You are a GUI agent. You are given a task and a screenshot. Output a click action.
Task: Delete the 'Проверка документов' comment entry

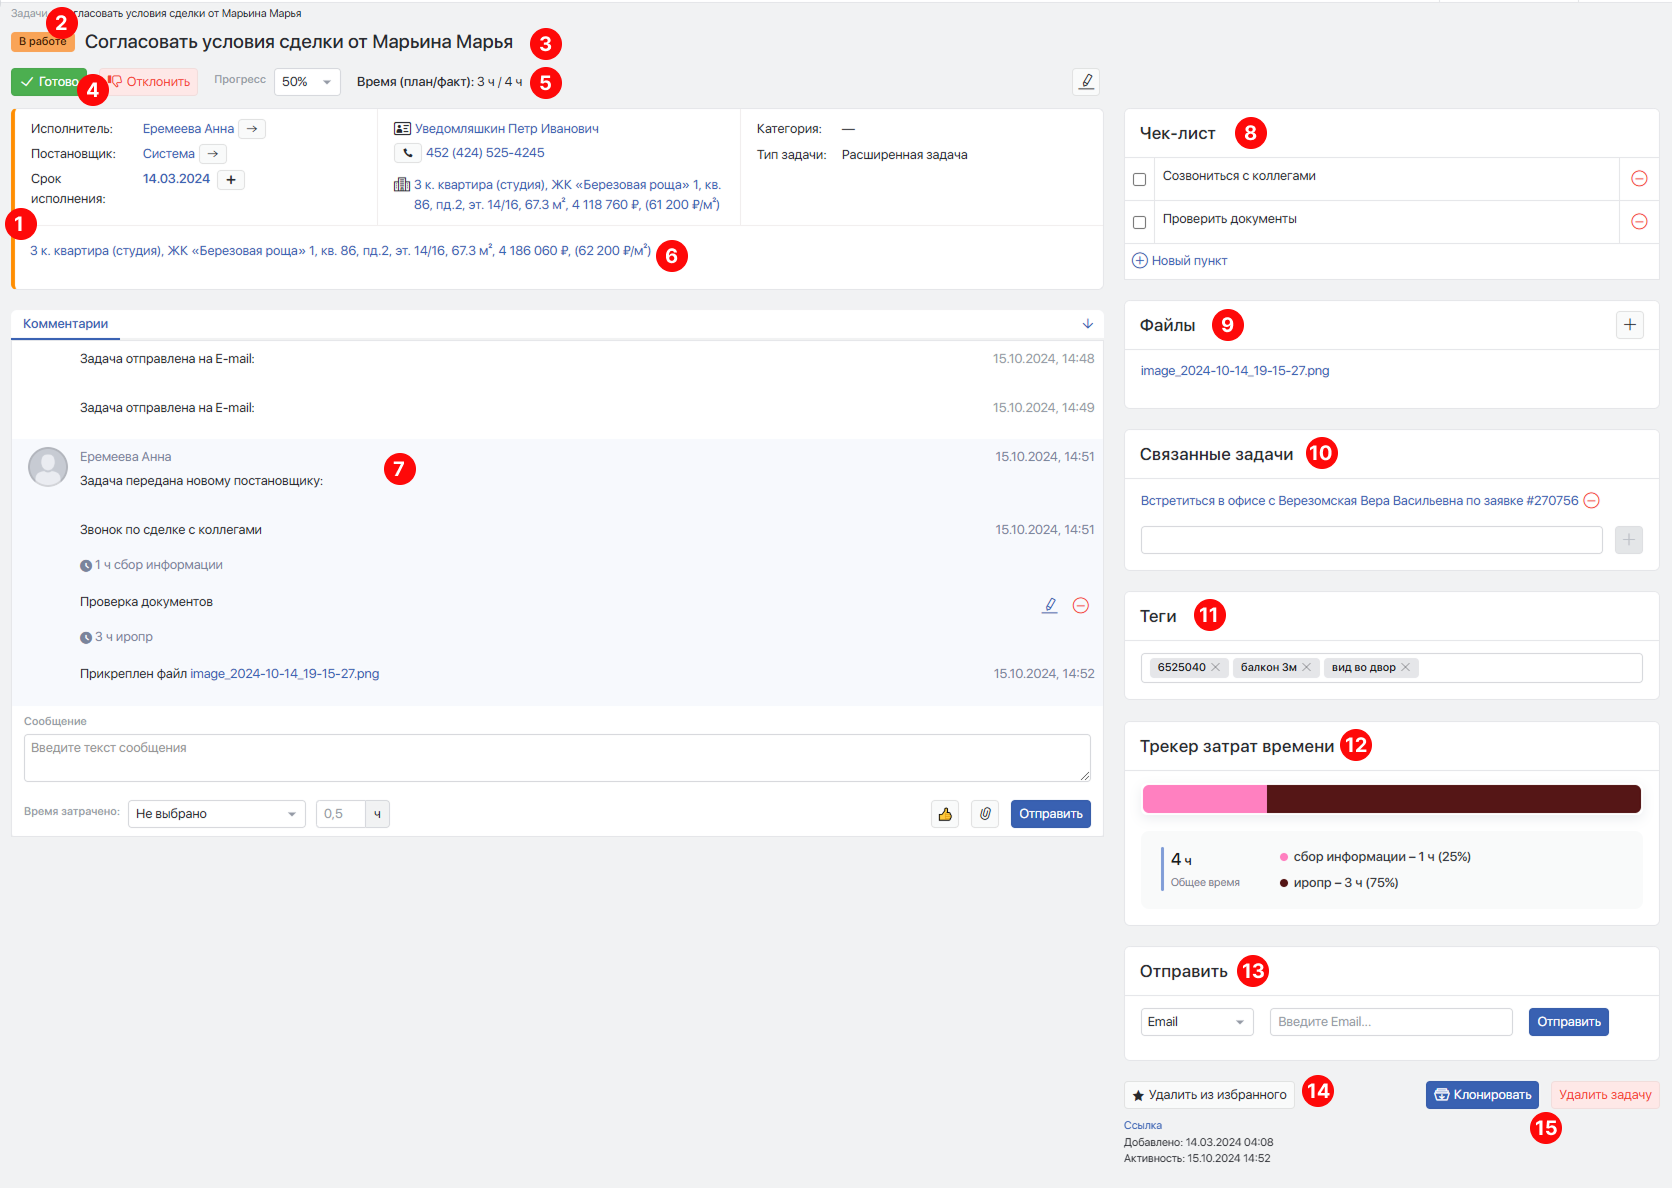pos(1081,606)
